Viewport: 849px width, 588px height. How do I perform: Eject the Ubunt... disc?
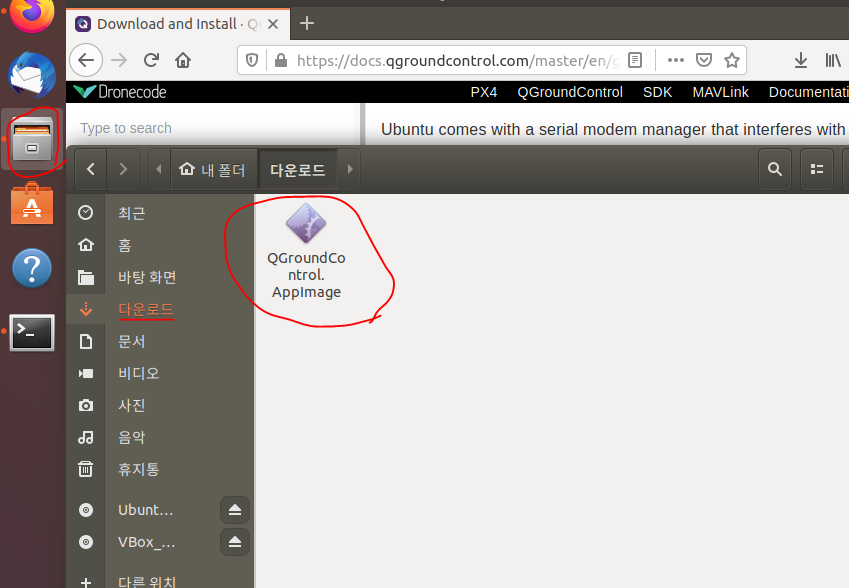[x=235, y=510]
